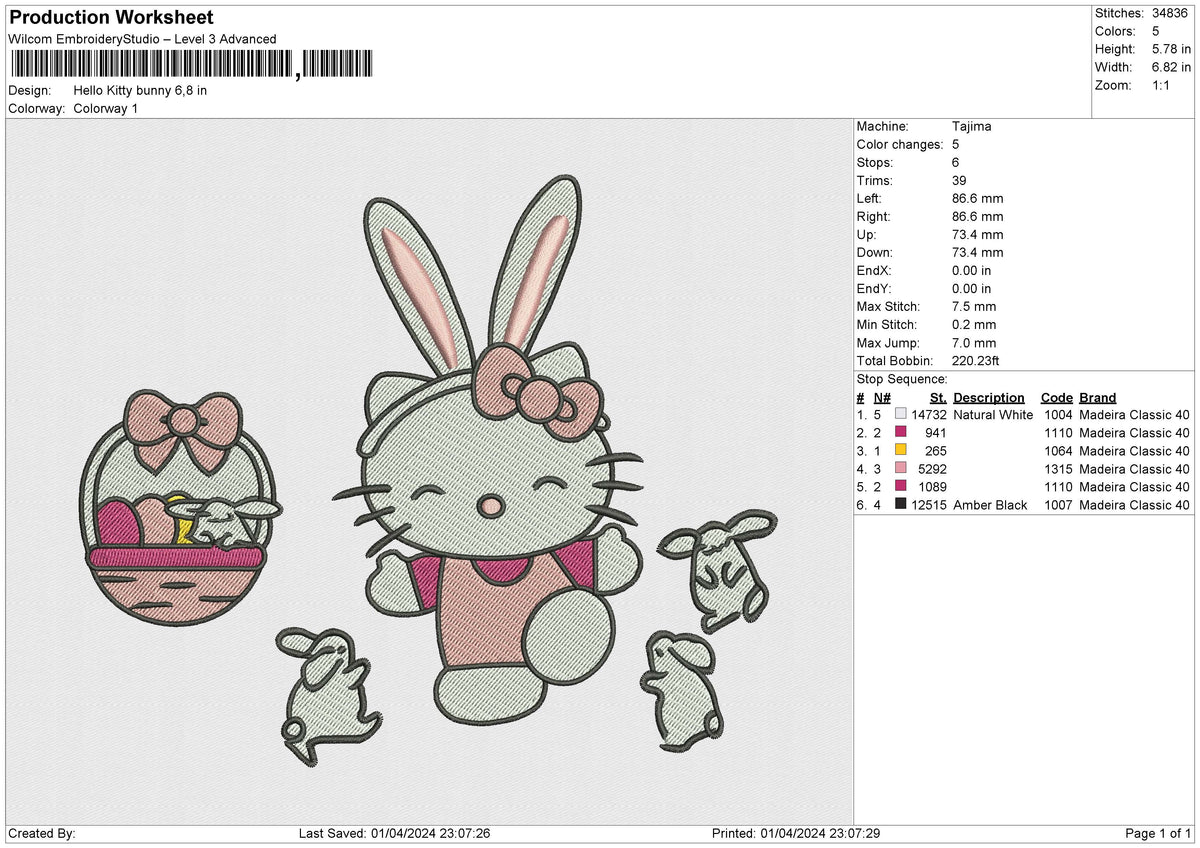This screenshot has width=1200, height=848.
Task: Click the N# column header
Action: tap(881, 397)
